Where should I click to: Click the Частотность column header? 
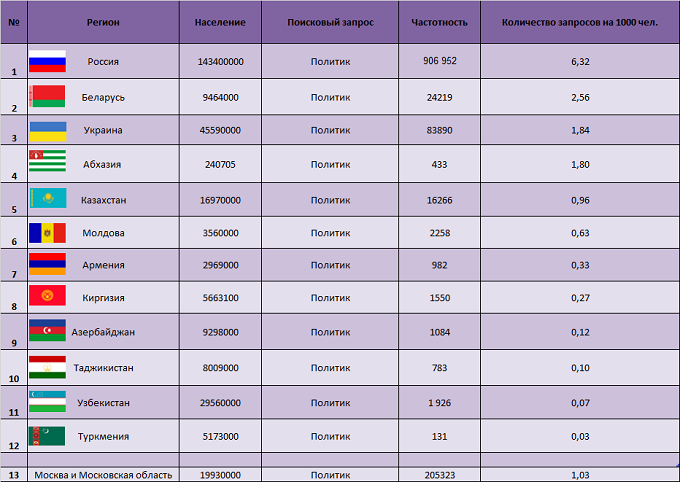(439, 22)
